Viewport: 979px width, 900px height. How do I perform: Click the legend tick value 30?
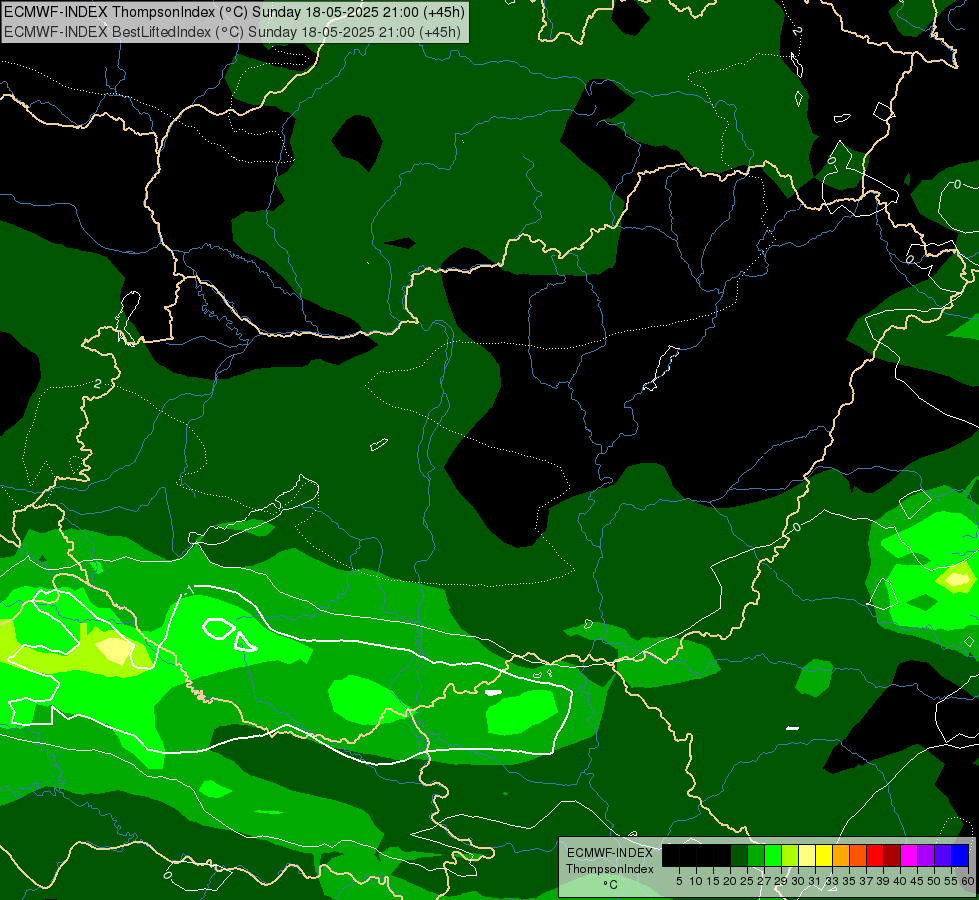point(798,881)
